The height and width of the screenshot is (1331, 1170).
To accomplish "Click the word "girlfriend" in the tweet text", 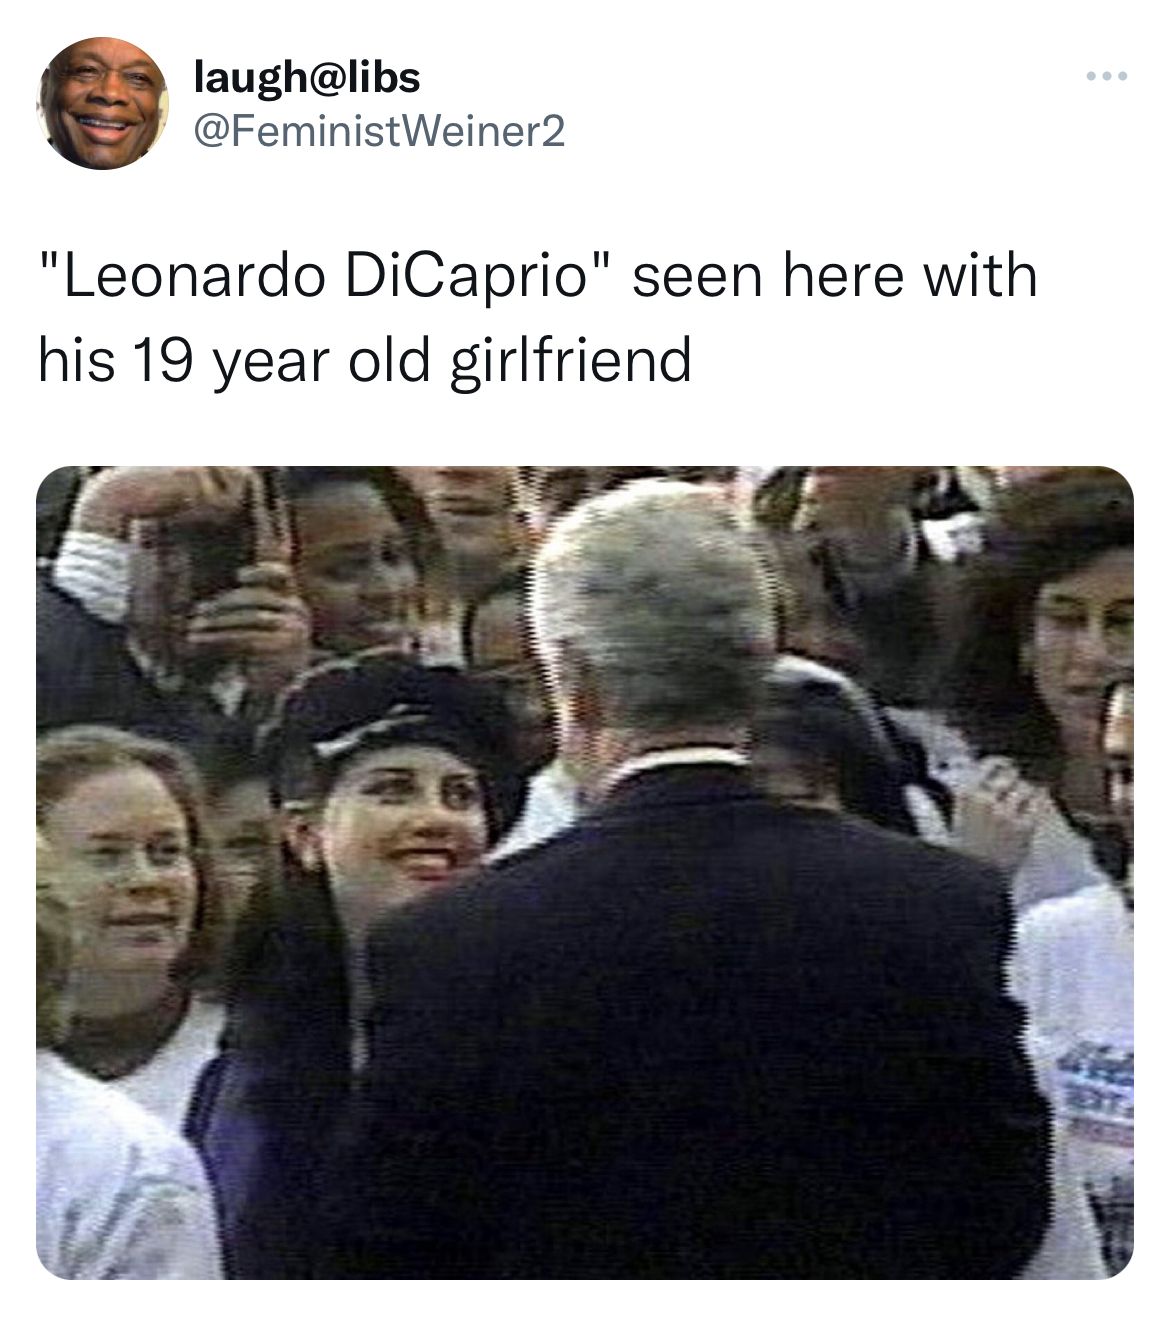I will [x=571, y=360].
